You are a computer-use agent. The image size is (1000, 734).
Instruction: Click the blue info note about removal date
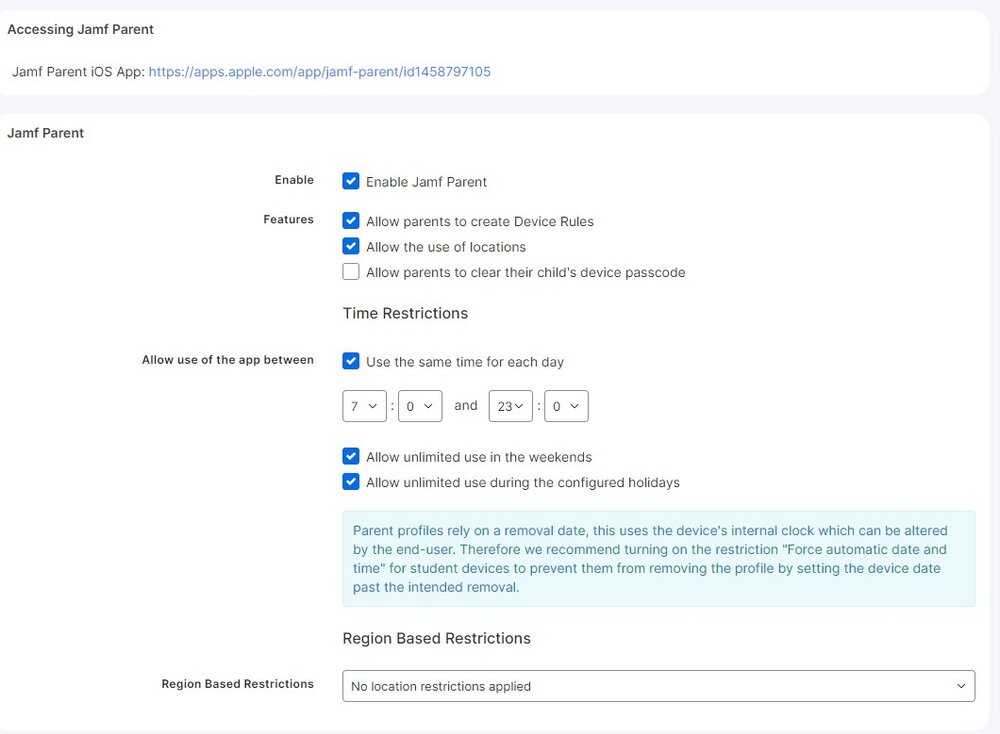coord(658,559)
